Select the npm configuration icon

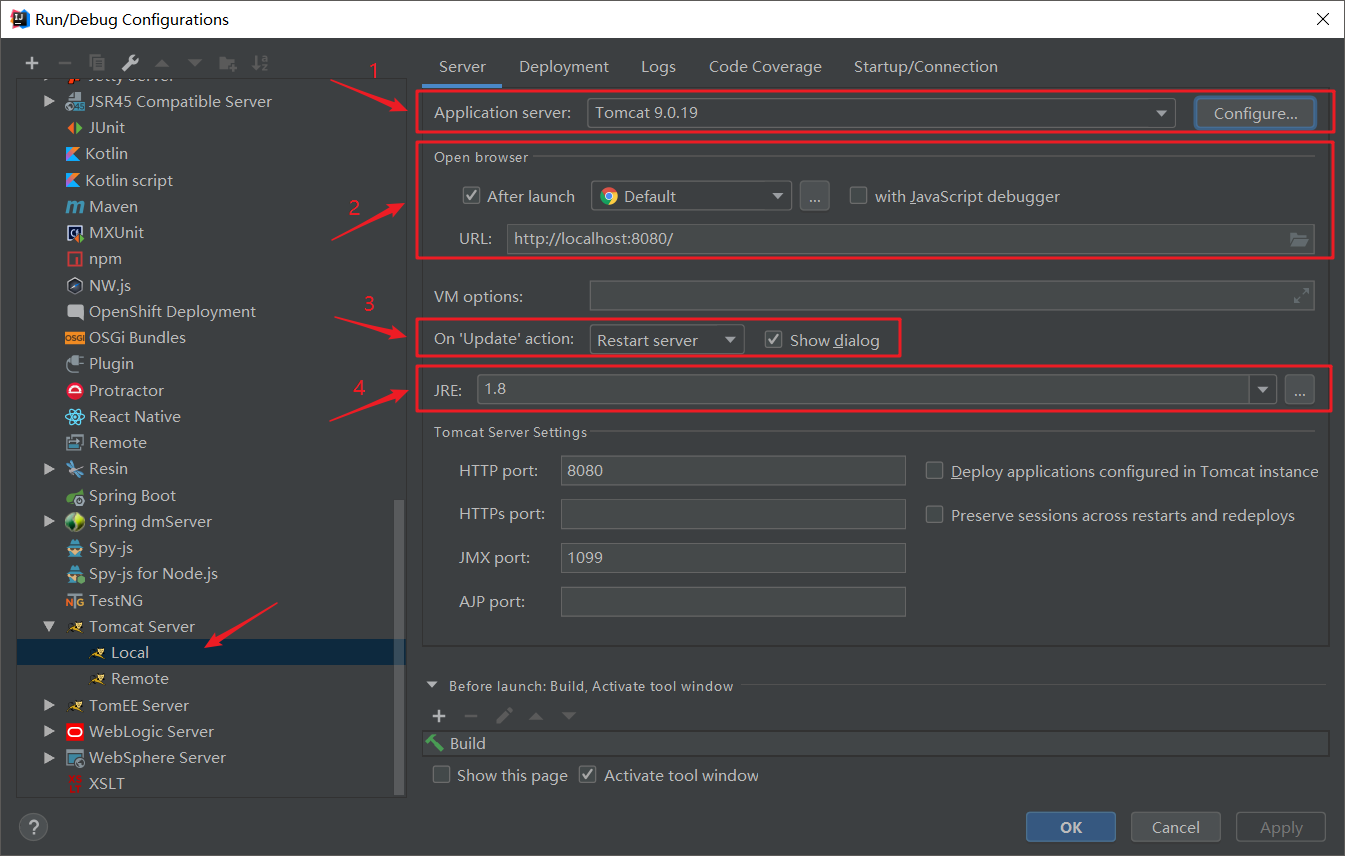point(74,259)
